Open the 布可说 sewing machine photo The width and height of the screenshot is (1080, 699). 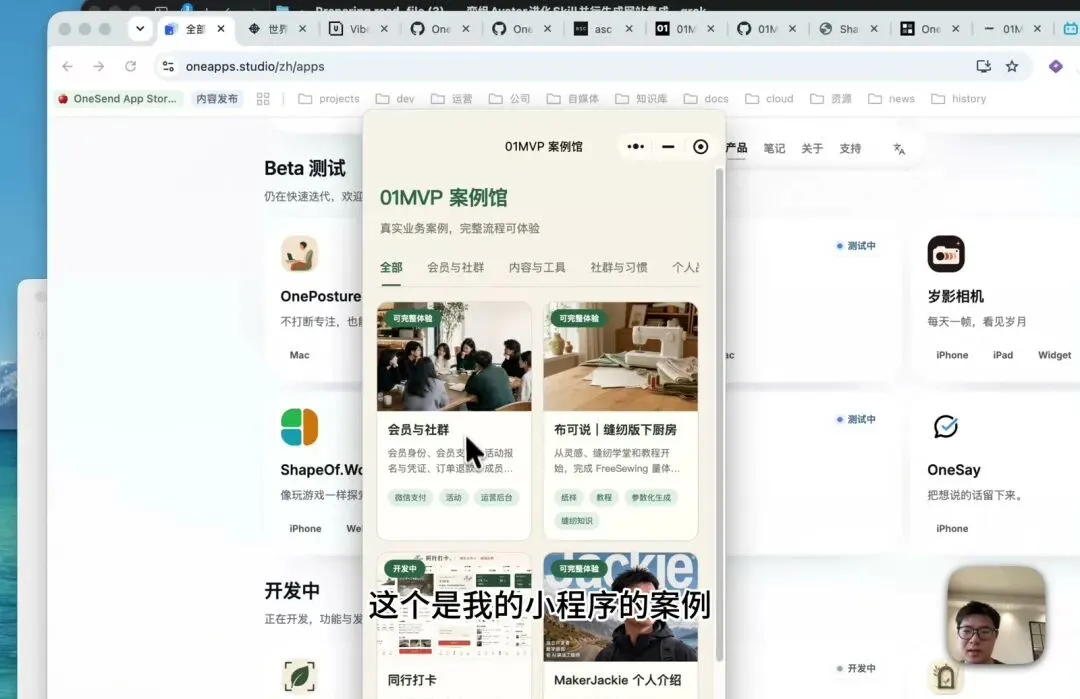click(621, 356)
